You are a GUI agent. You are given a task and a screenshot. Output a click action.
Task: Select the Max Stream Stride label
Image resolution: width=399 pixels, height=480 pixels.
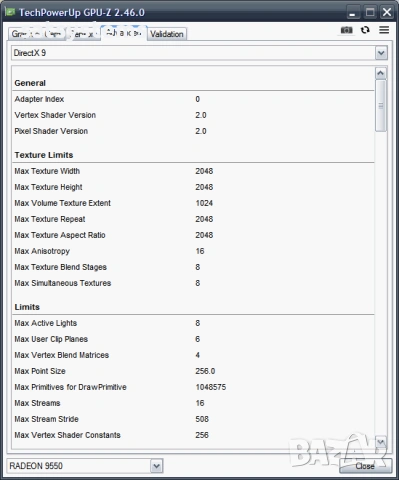point(46,419)
